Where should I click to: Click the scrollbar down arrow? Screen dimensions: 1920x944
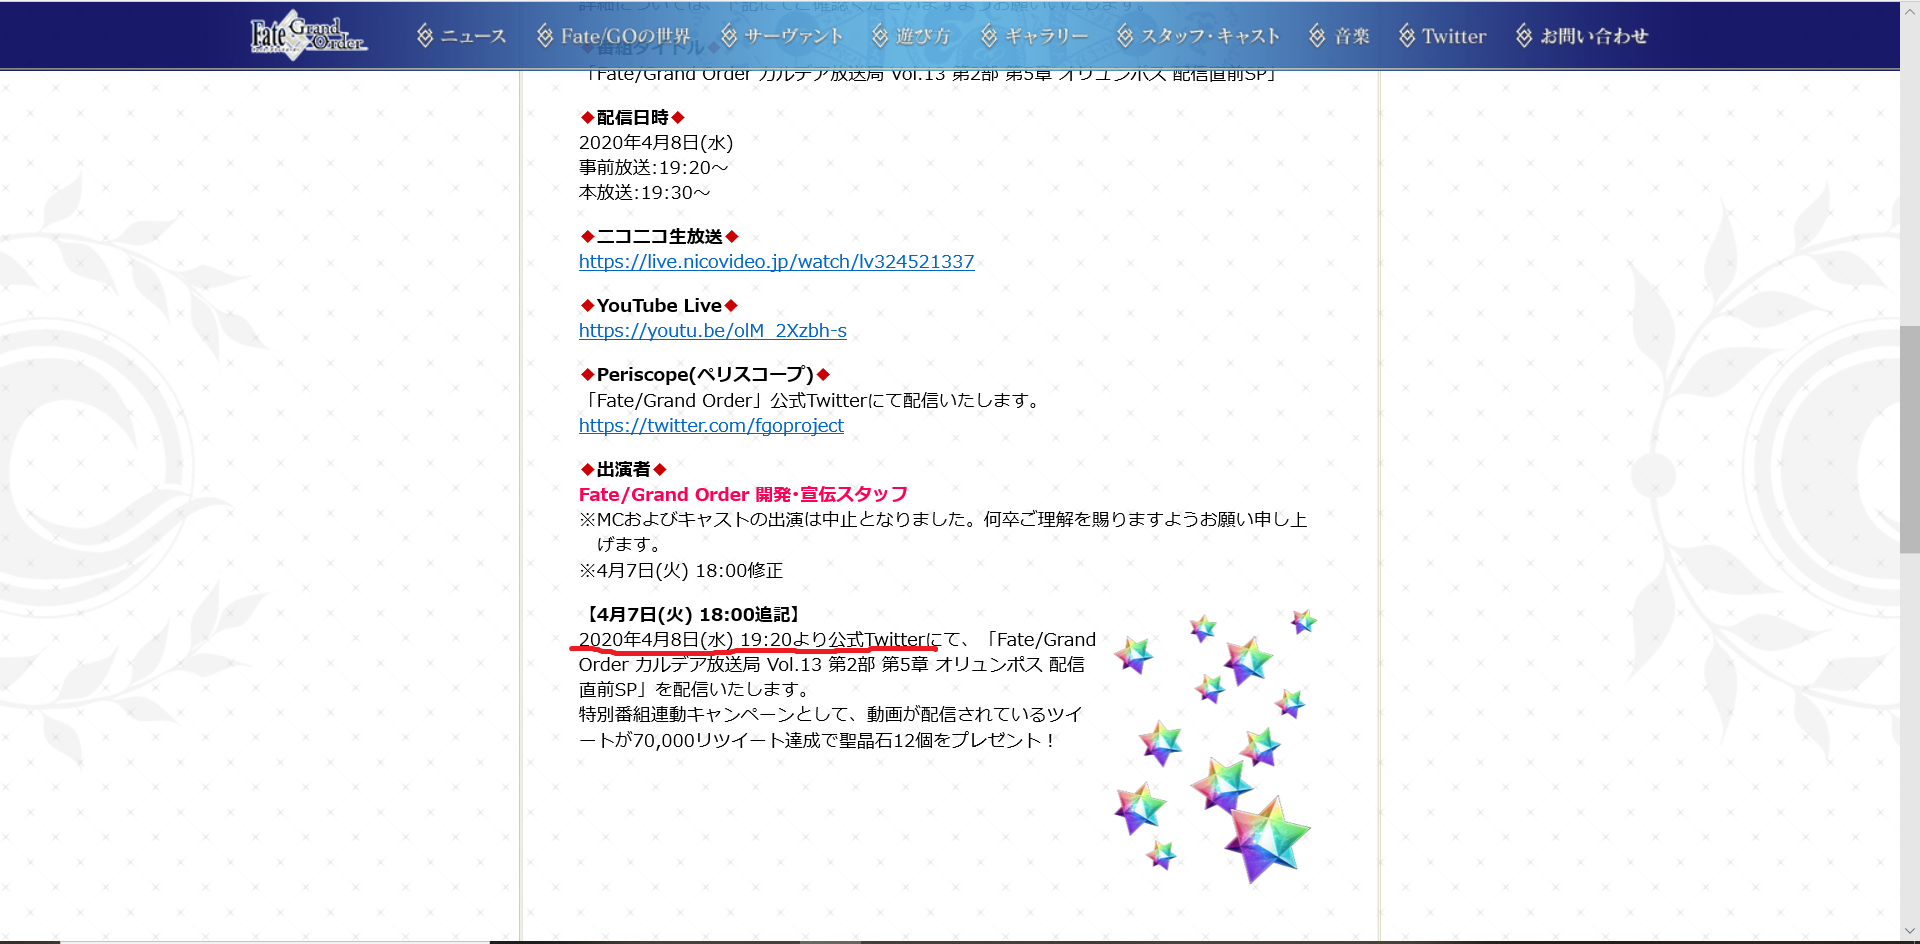[1909, 932]
